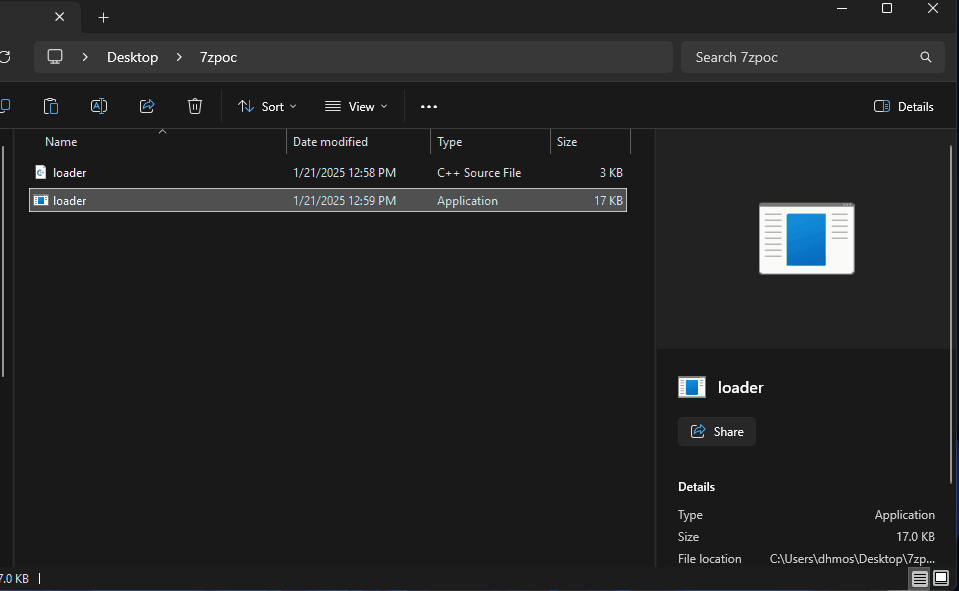Screen dimensions: 959x591
Task: Click the search magnifier icon
Action: [925, 57]
